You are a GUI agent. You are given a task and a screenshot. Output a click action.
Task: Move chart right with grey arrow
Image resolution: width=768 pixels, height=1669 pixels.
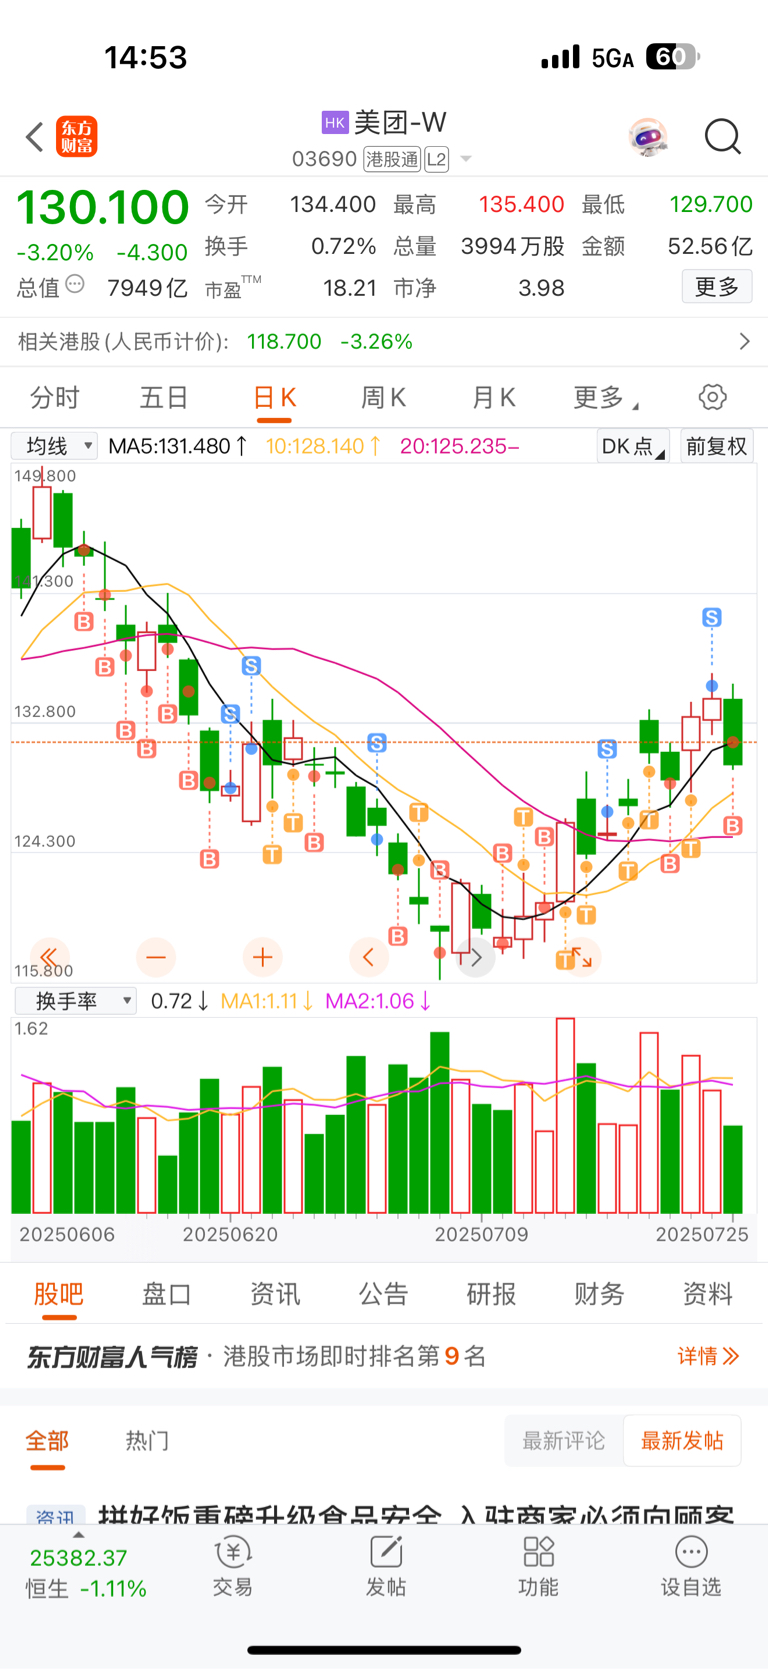[476, 958]
